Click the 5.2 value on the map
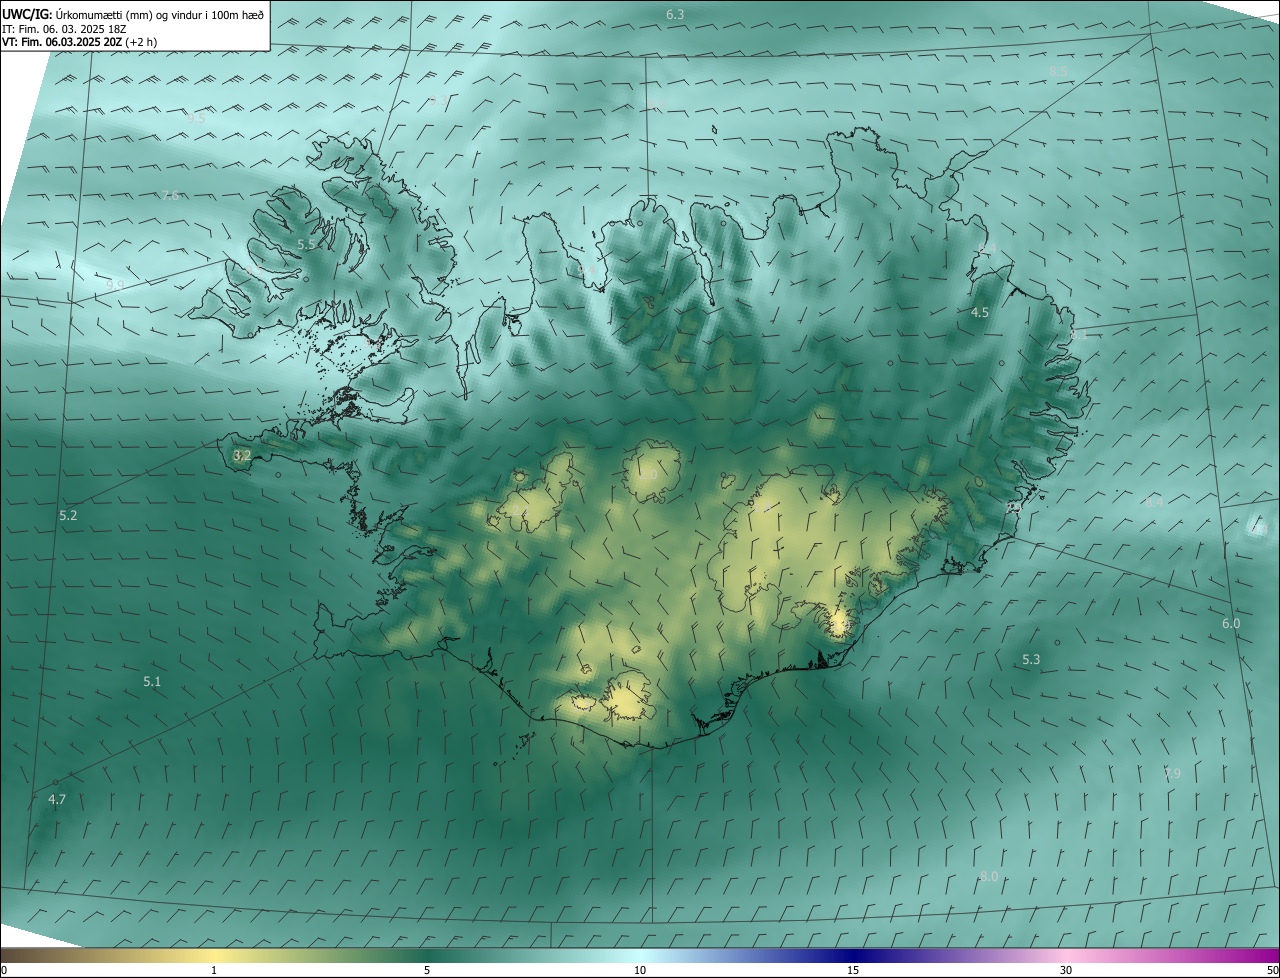 [x=68, y=516]
